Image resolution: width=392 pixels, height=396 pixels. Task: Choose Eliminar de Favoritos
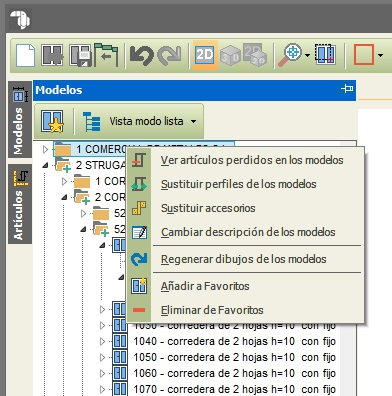(x=212, y=310)
